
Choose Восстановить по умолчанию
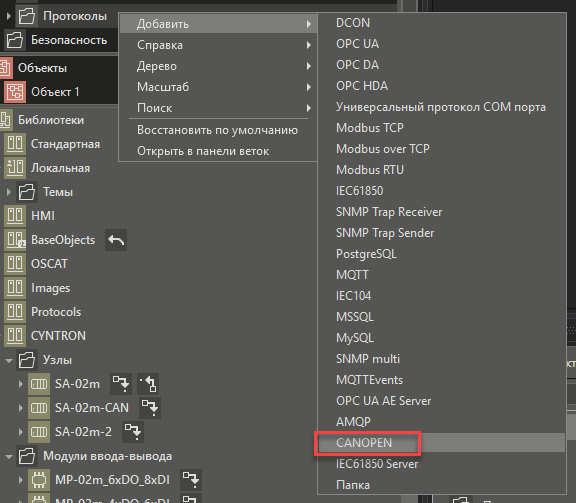point(218,130)
